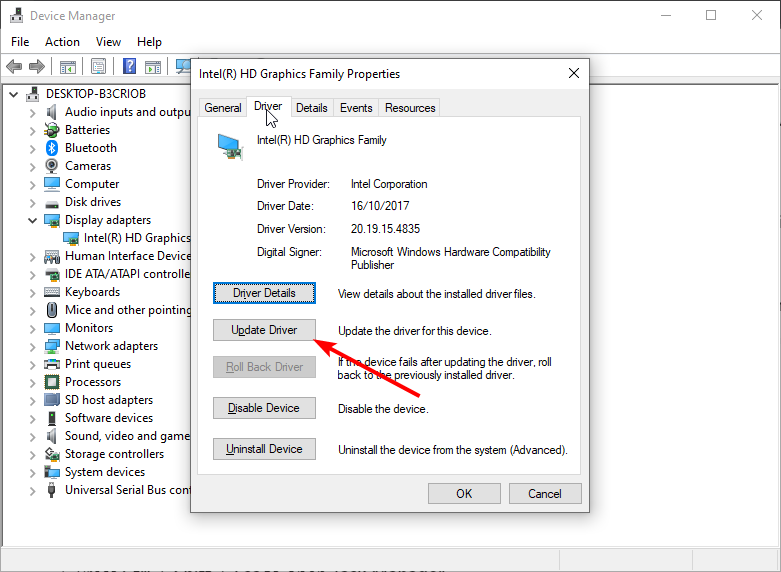Click the Universal Serial Bus plug icon
The width and height of the screenshot is (781, 572).
(52, 490)
